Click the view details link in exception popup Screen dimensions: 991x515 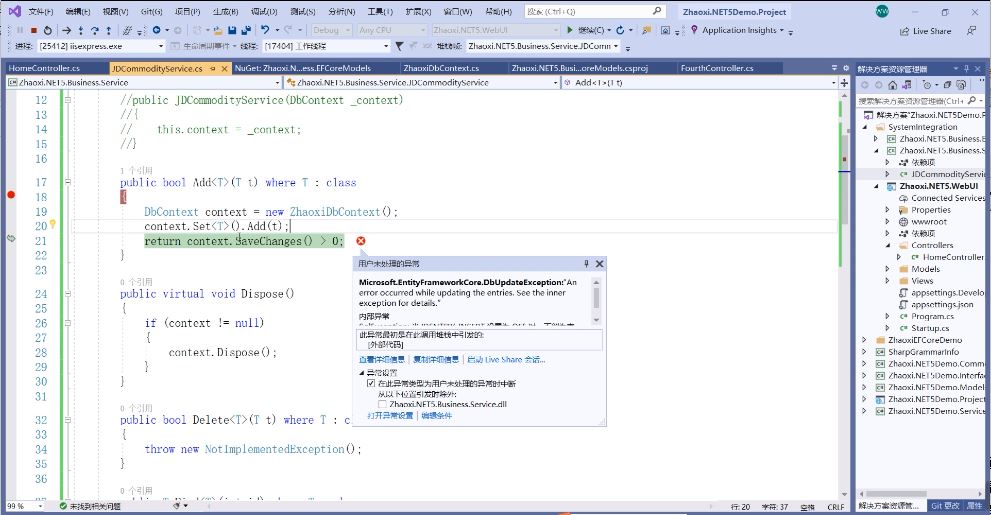[x=382, y=360]
